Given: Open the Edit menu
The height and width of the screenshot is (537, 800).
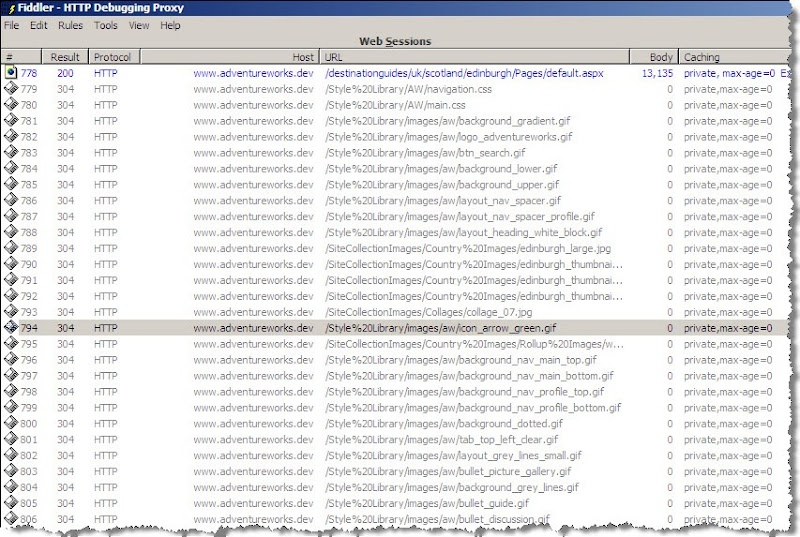Looking at the screenshot, I should click(x=38, y=25).
